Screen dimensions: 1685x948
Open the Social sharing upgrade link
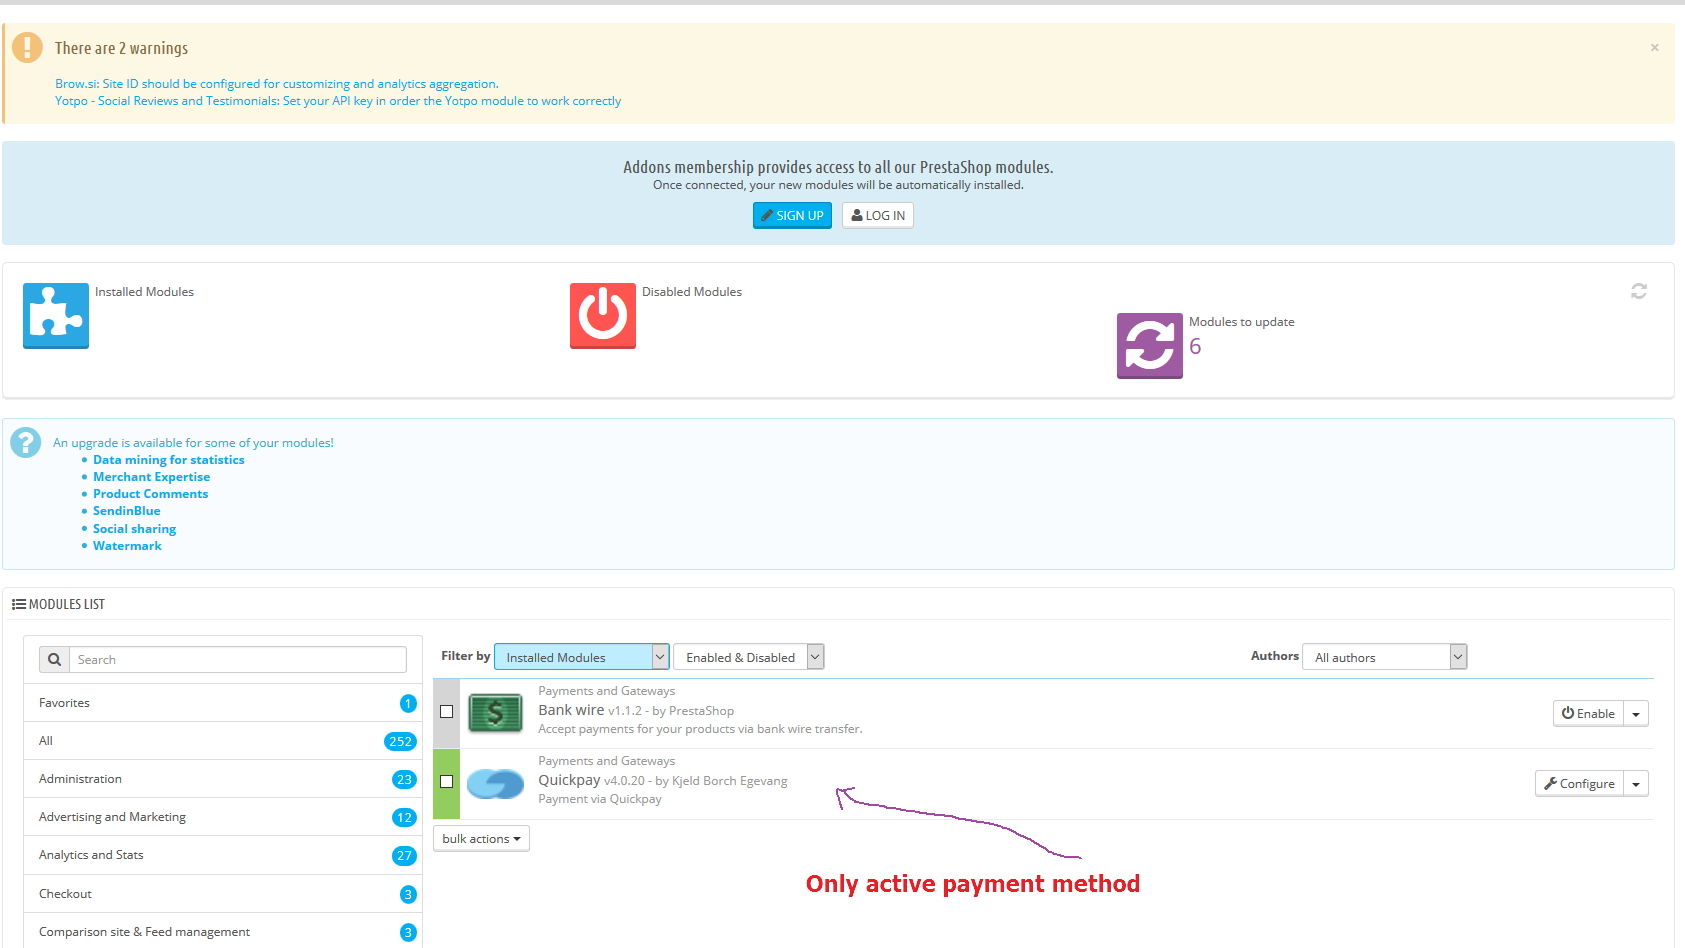point(135,529)
